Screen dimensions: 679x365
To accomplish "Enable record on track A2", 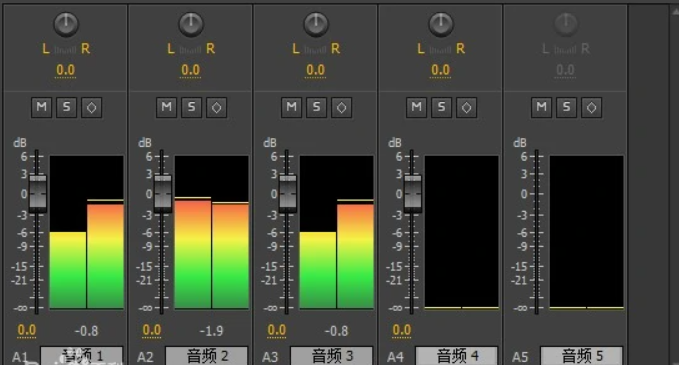I will 217,107.
